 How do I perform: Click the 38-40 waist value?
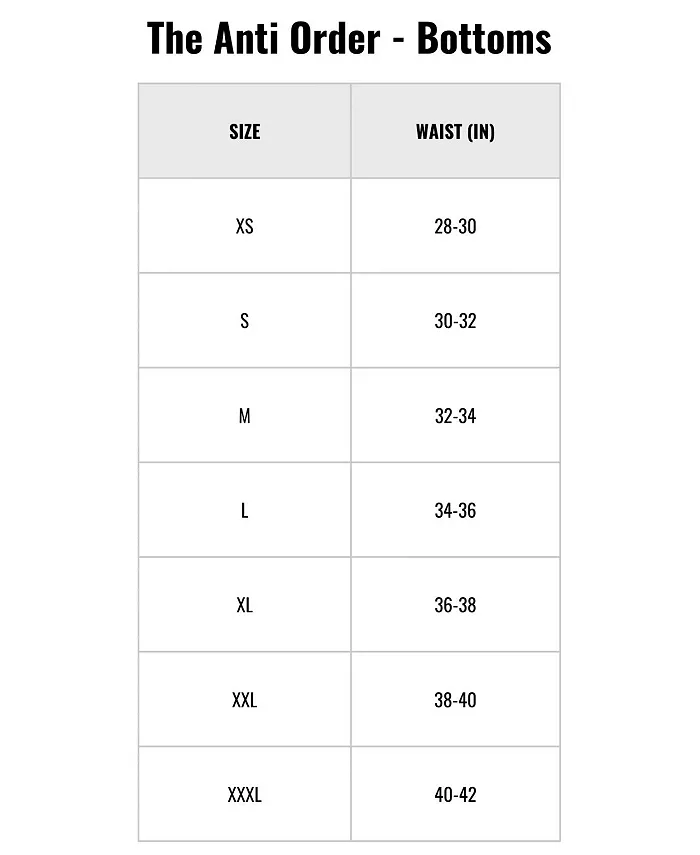tap(455, 700)
